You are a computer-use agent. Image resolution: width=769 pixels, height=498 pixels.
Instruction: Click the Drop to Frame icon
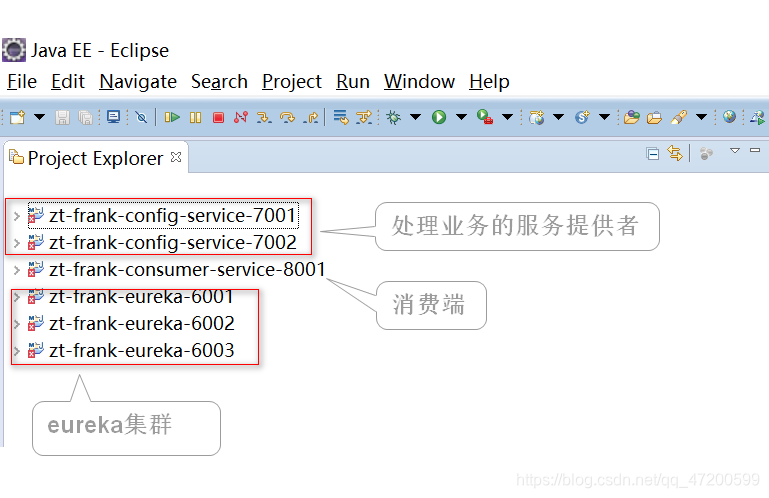click(341, 117)
